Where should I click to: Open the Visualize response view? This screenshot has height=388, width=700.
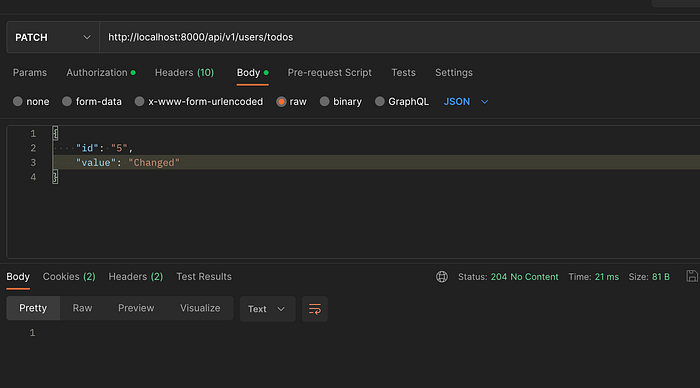point(200,308)
